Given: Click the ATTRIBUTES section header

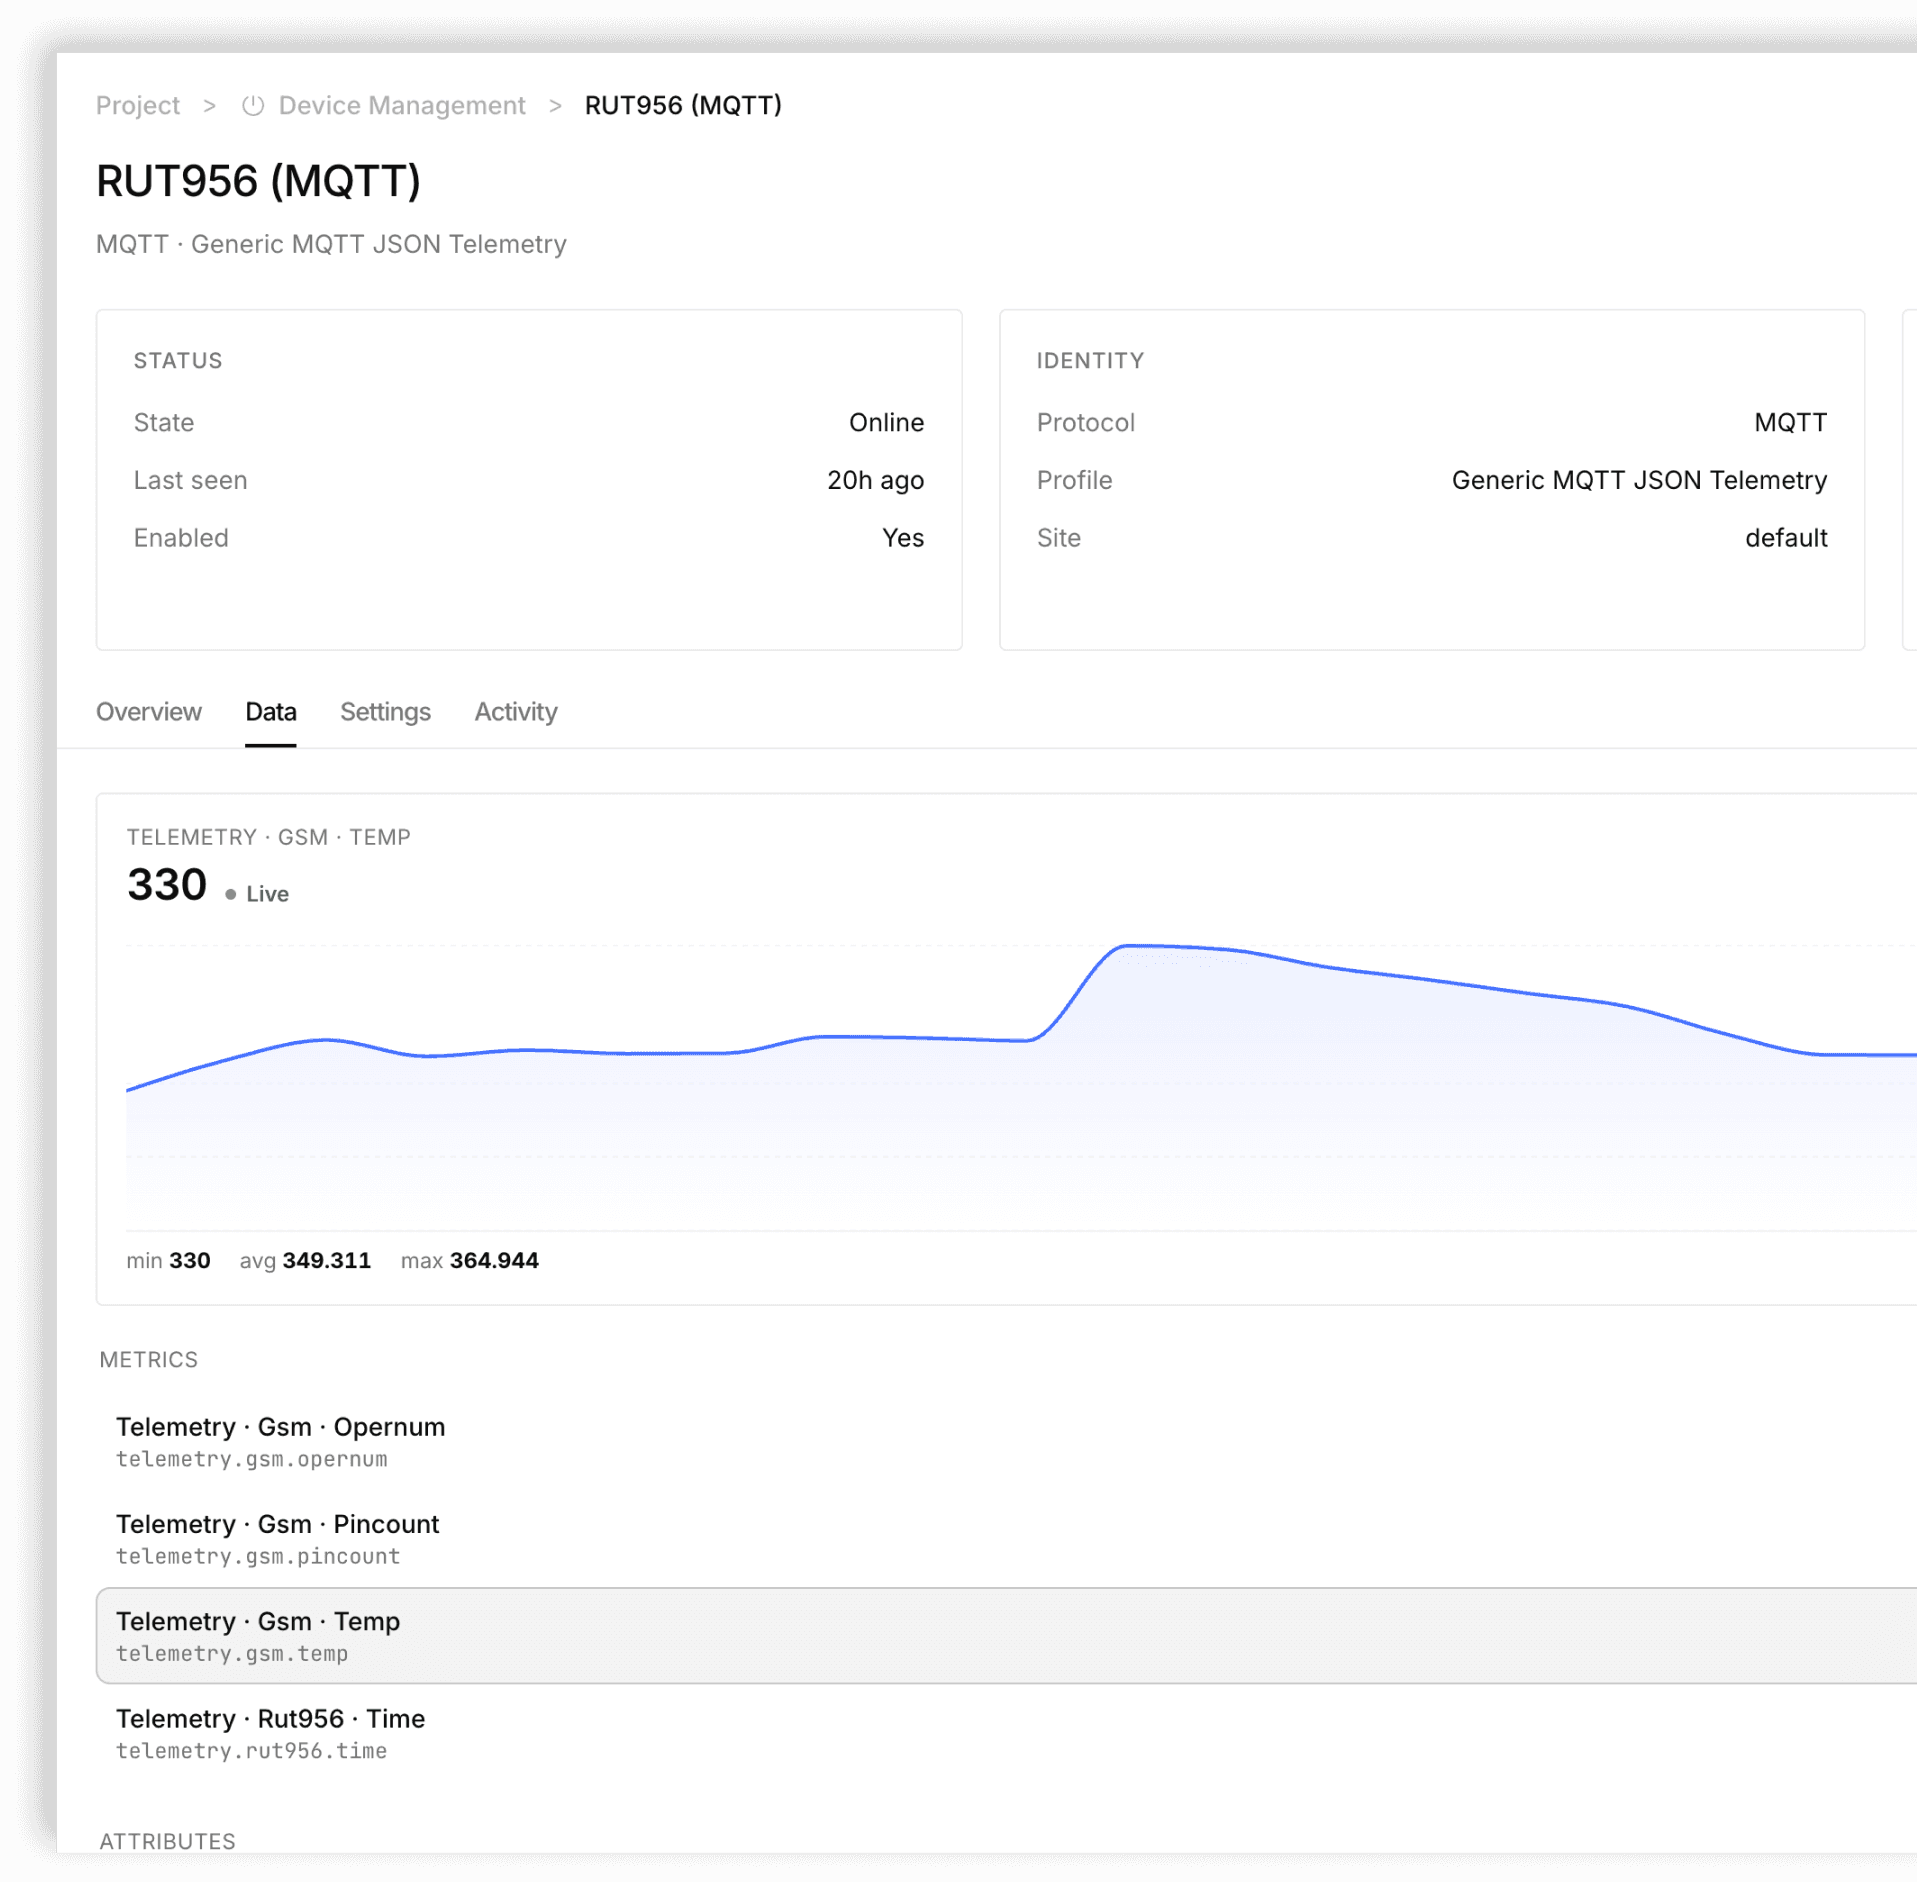Looking at the screenshot, I should coord(168,1841).
